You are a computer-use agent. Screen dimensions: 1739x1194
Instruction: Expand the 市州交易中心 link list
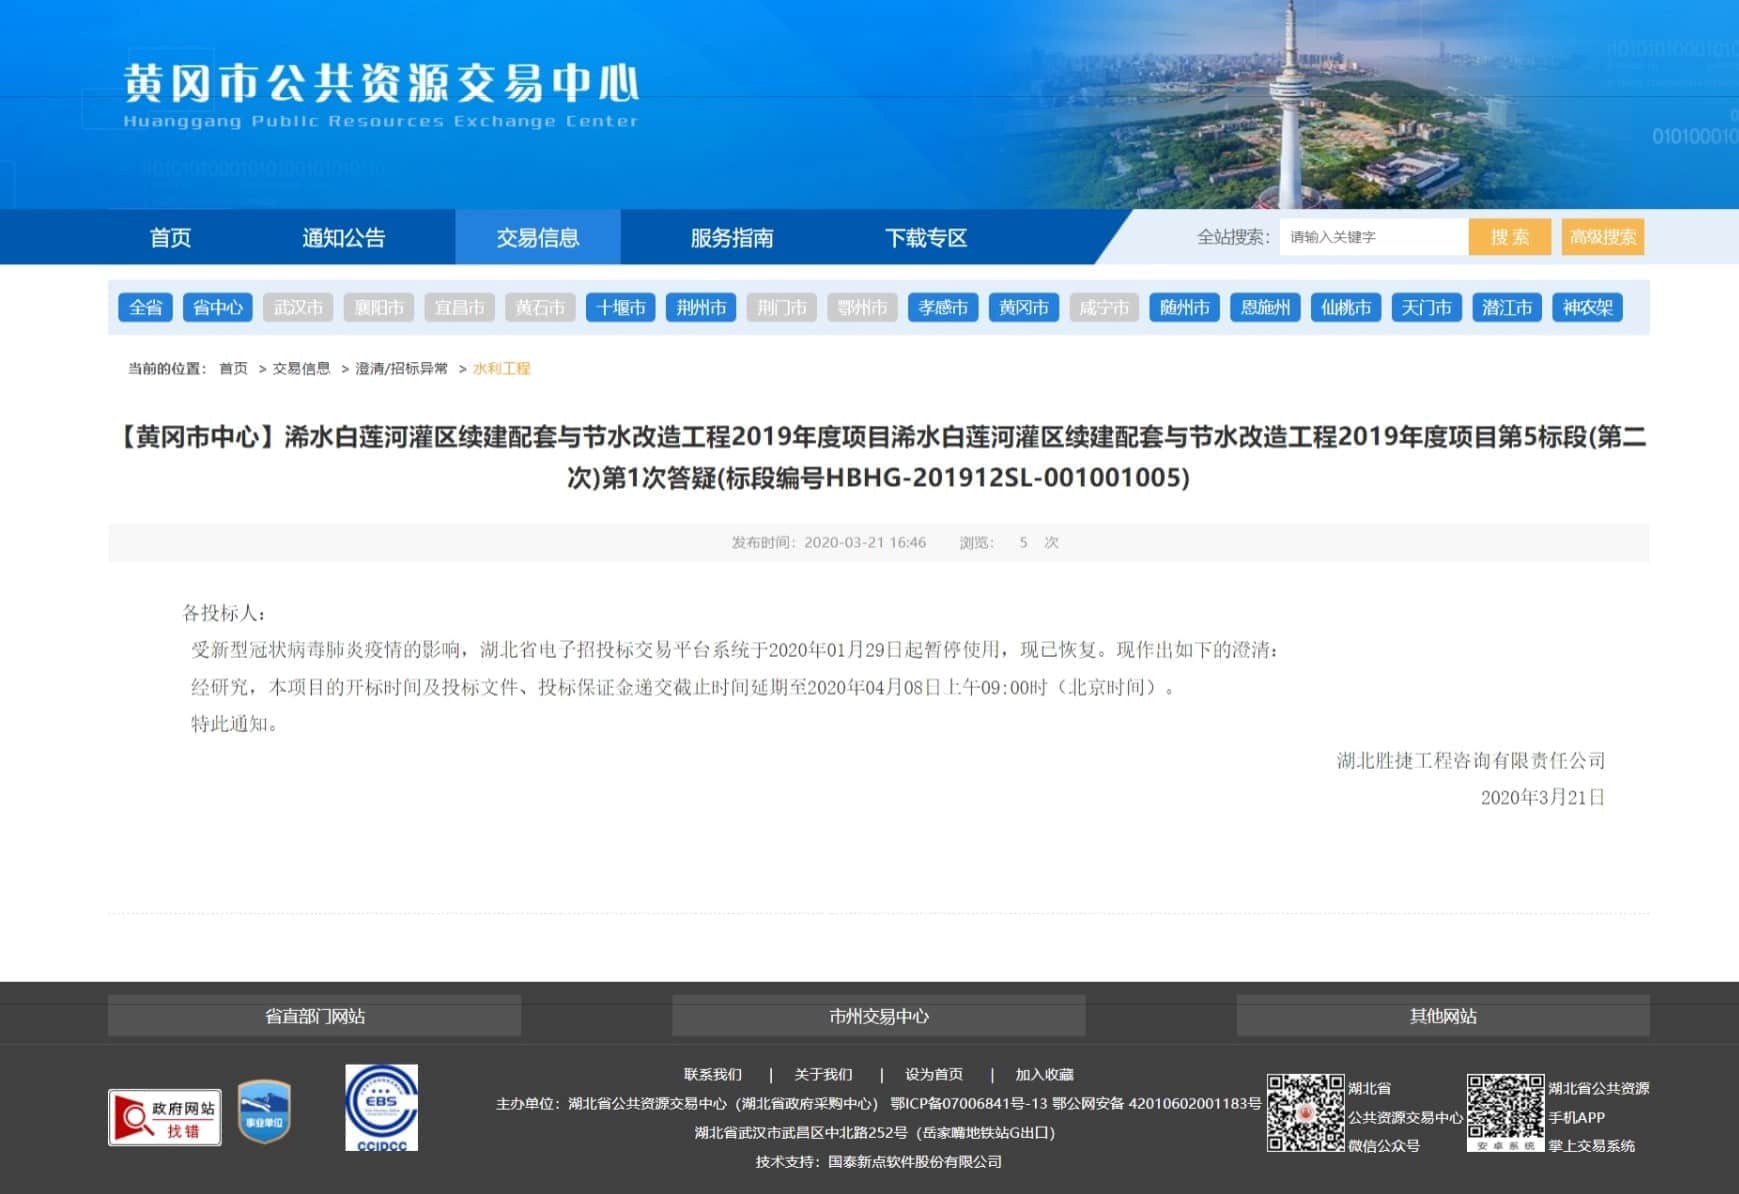tap(878, 1016)
